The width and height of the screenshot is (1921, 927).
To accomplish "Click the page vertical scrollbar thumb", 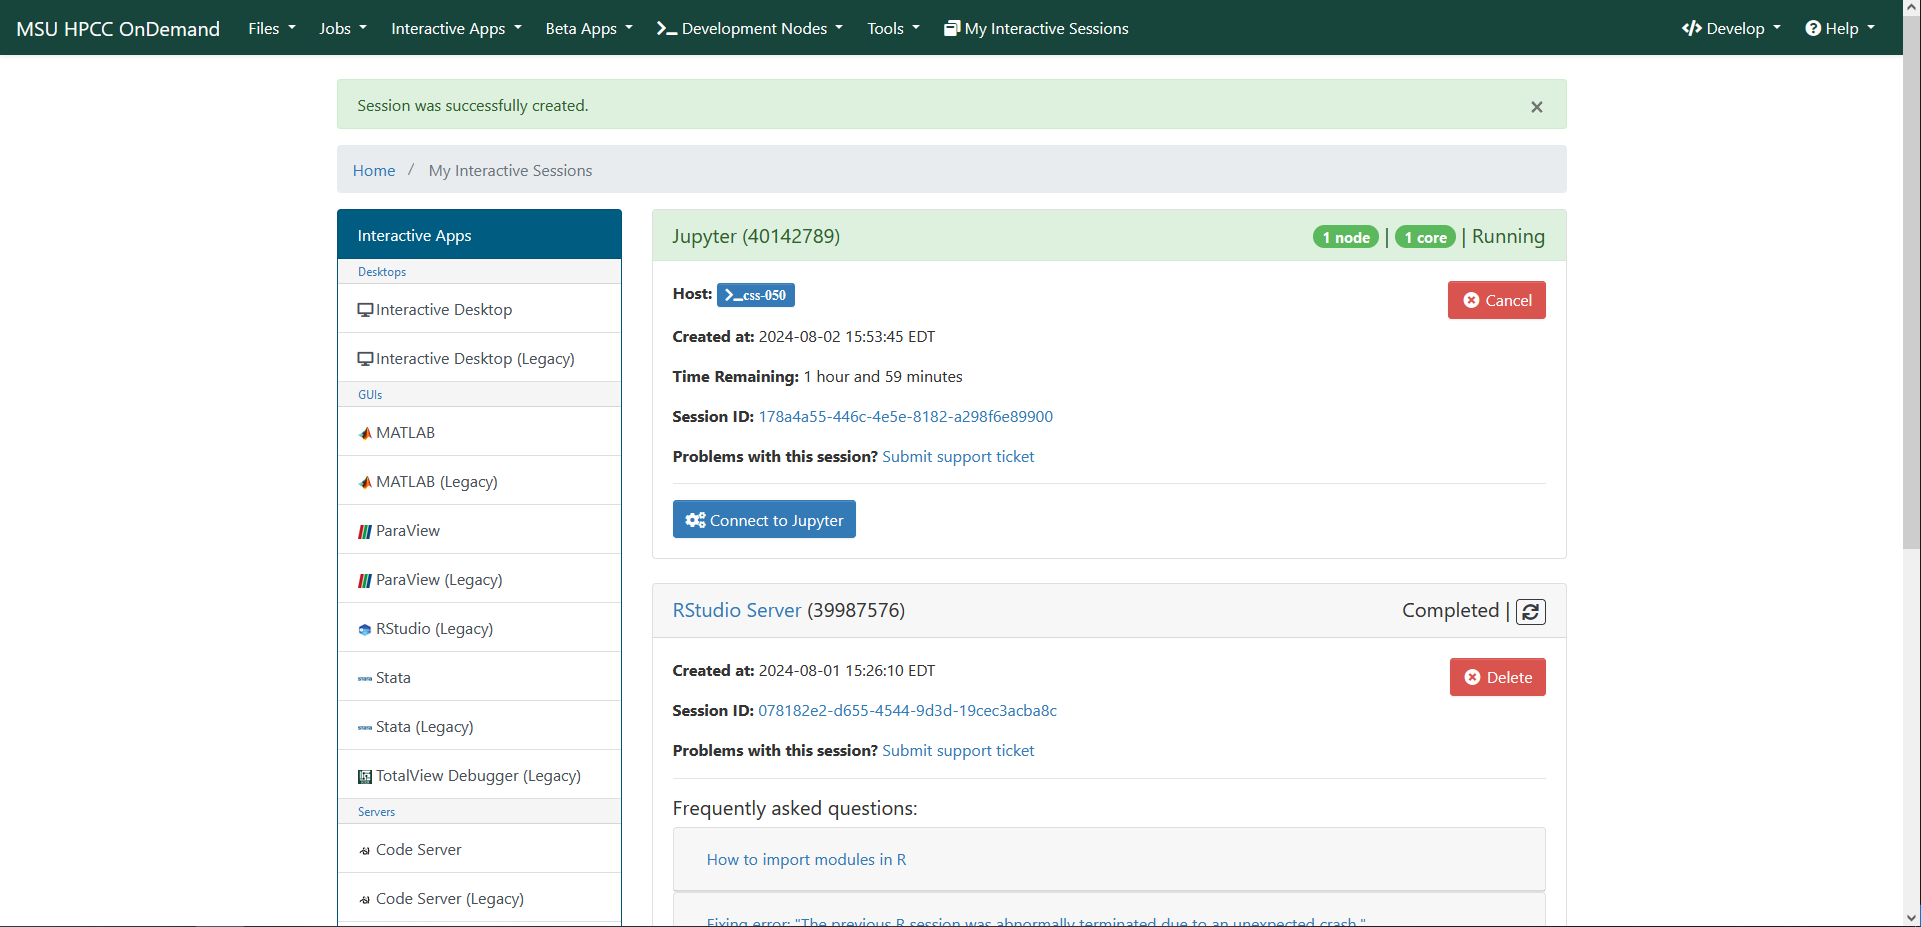I will 1911,282.
